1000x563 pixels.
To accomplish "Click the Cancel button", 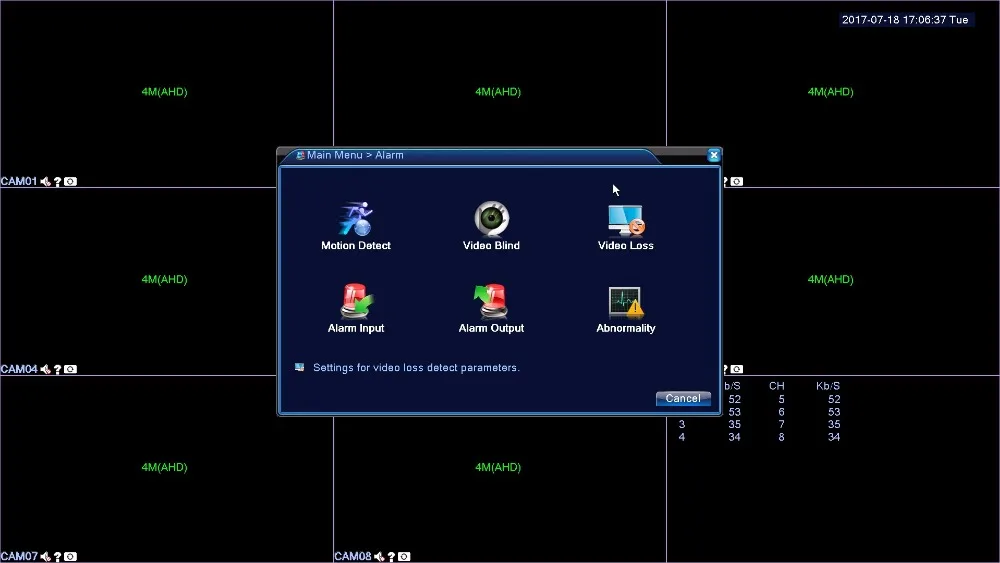I will point(683,398).
